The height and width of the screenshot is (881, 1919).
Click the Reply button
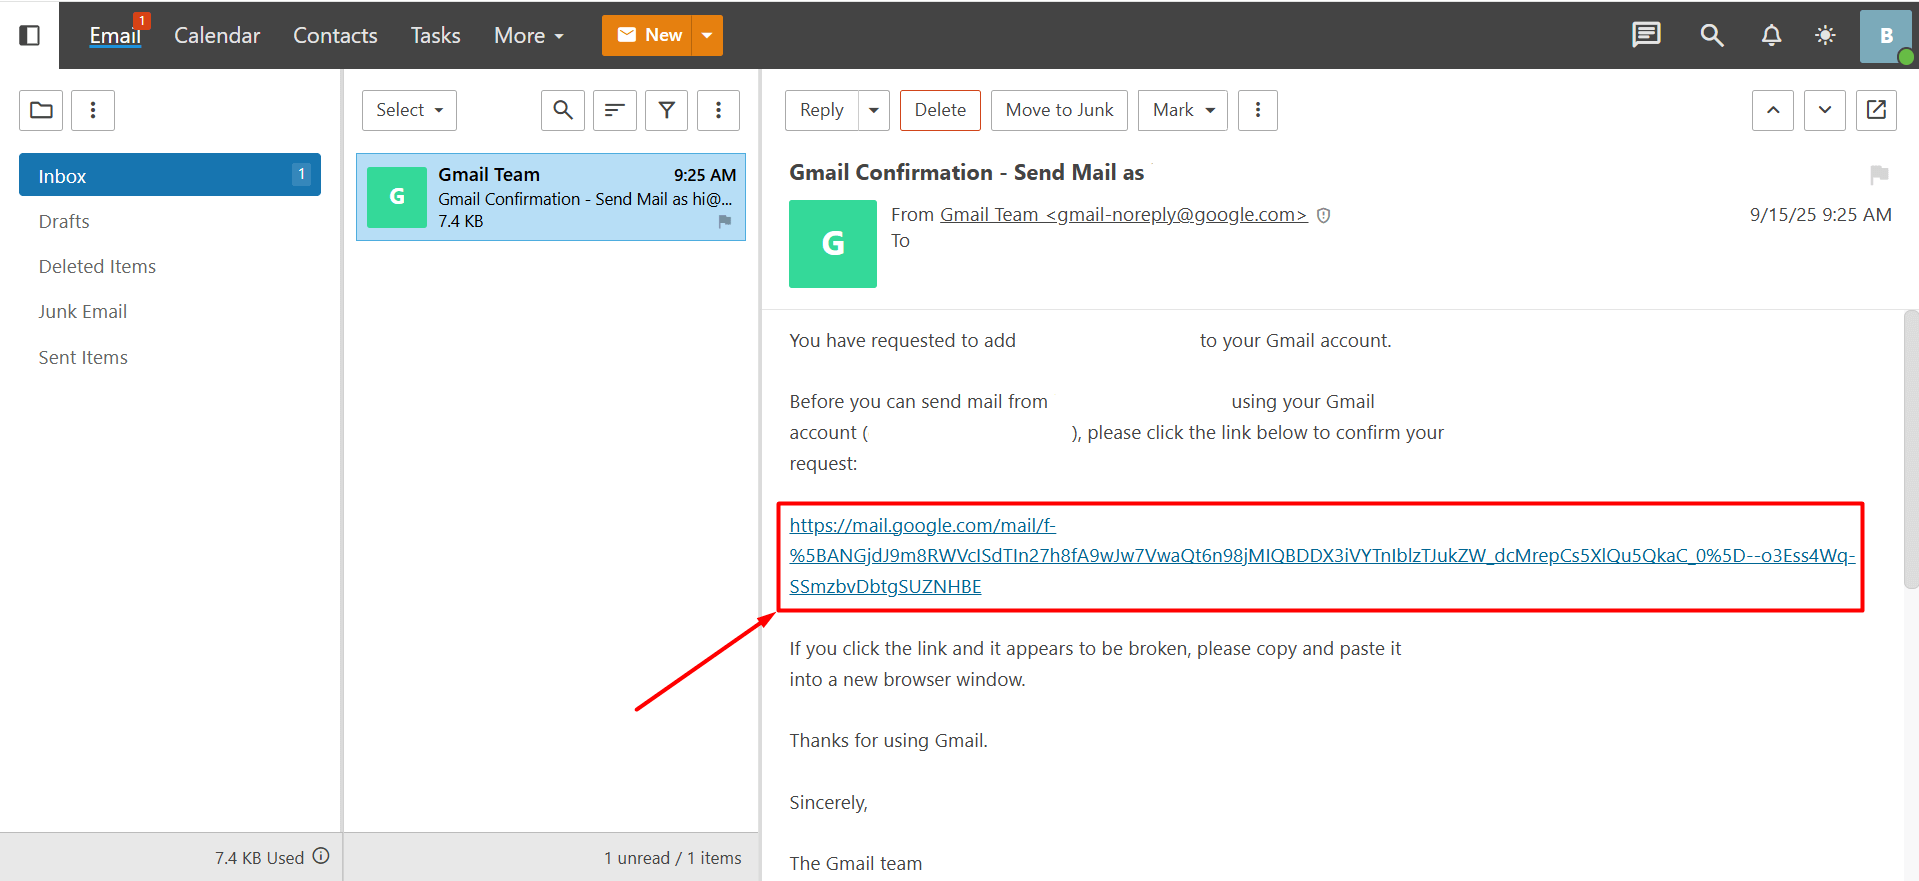click(x=822, y=110)
